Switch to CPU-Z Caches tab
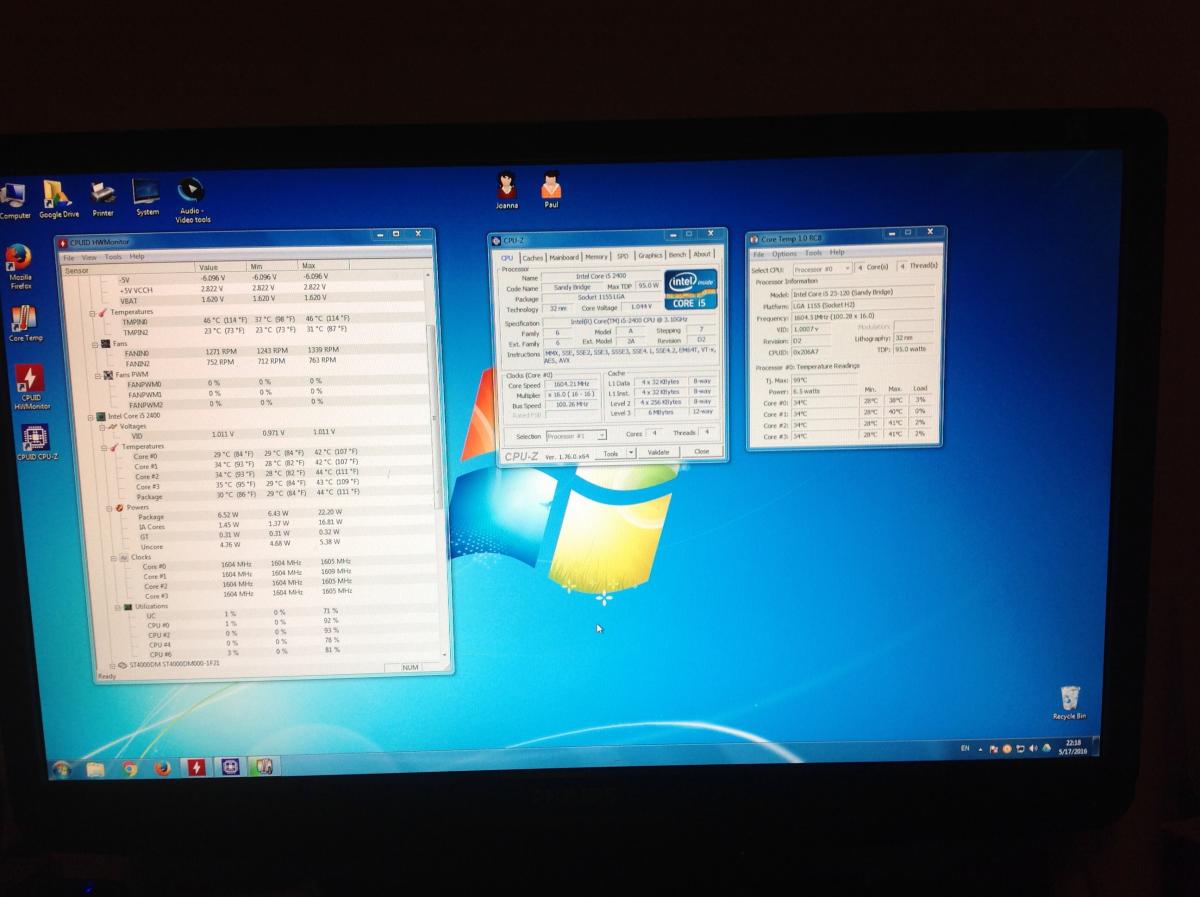The image size is (1200, 897). 532,257
